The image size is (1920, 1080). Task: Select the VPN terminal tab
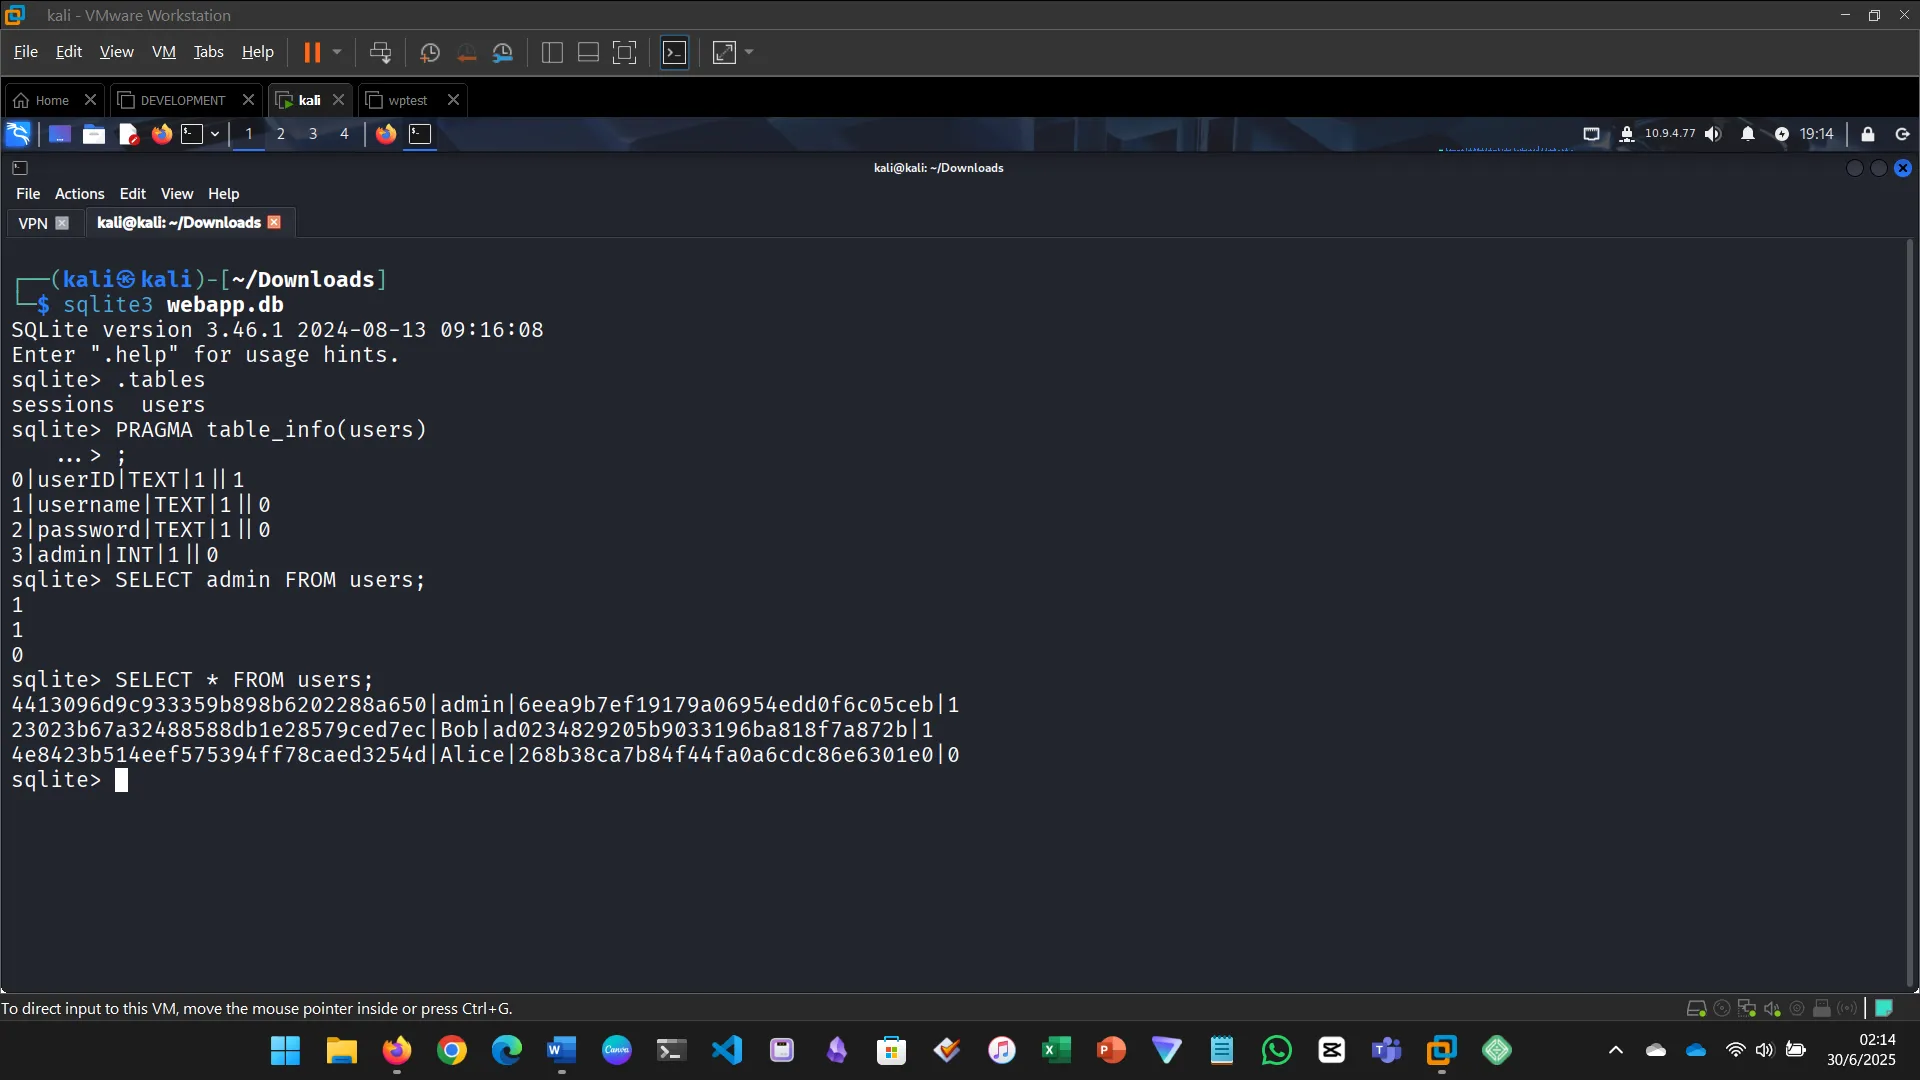[x=33, y=223]
